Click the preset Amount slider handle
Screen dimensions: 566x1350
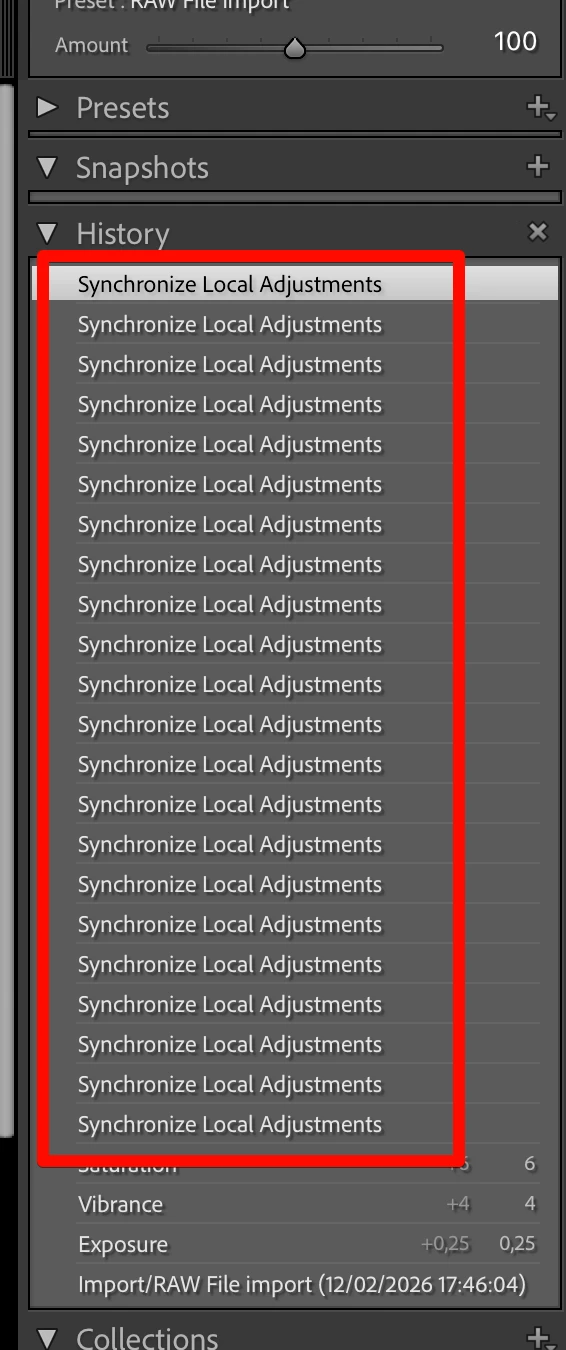coord(294,47)
